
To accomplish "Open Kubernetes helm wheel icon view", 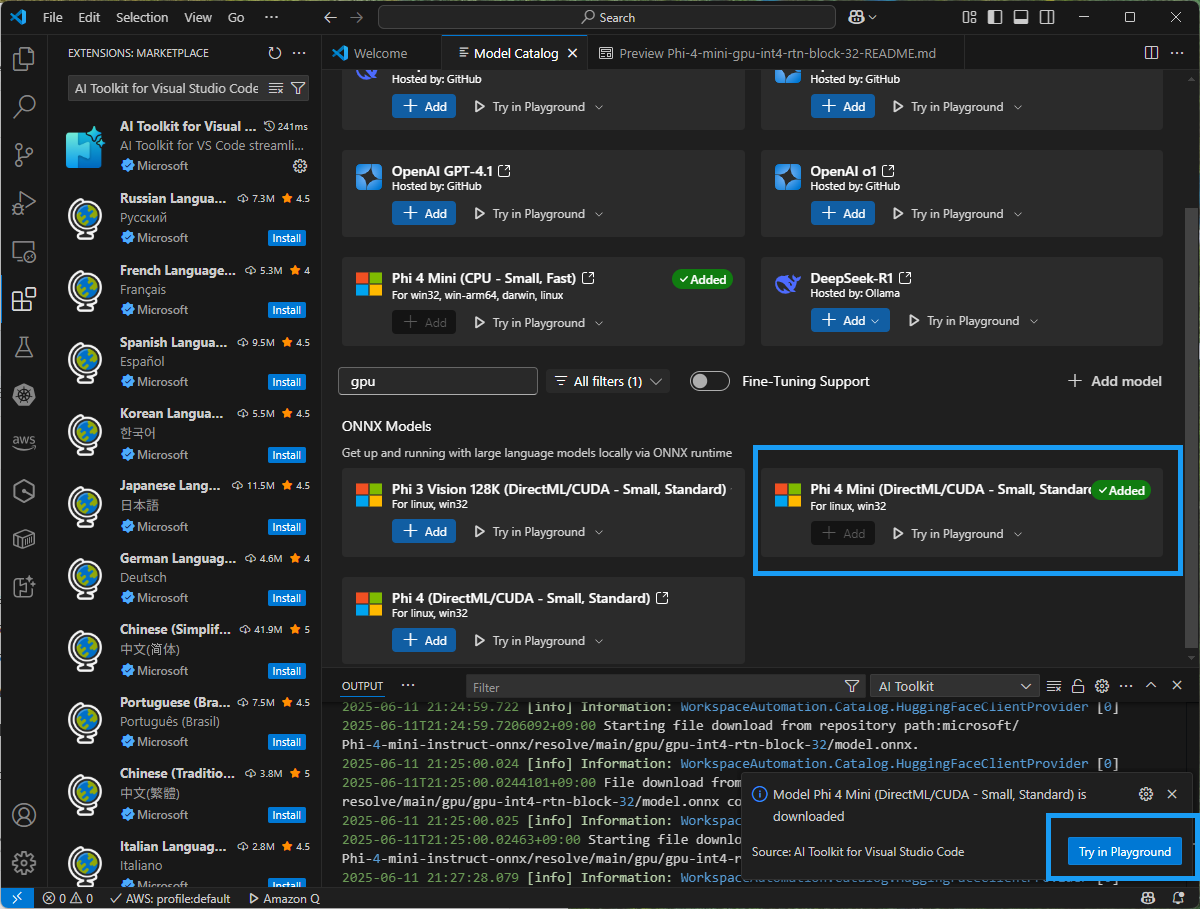I will [x=24, y=395].
